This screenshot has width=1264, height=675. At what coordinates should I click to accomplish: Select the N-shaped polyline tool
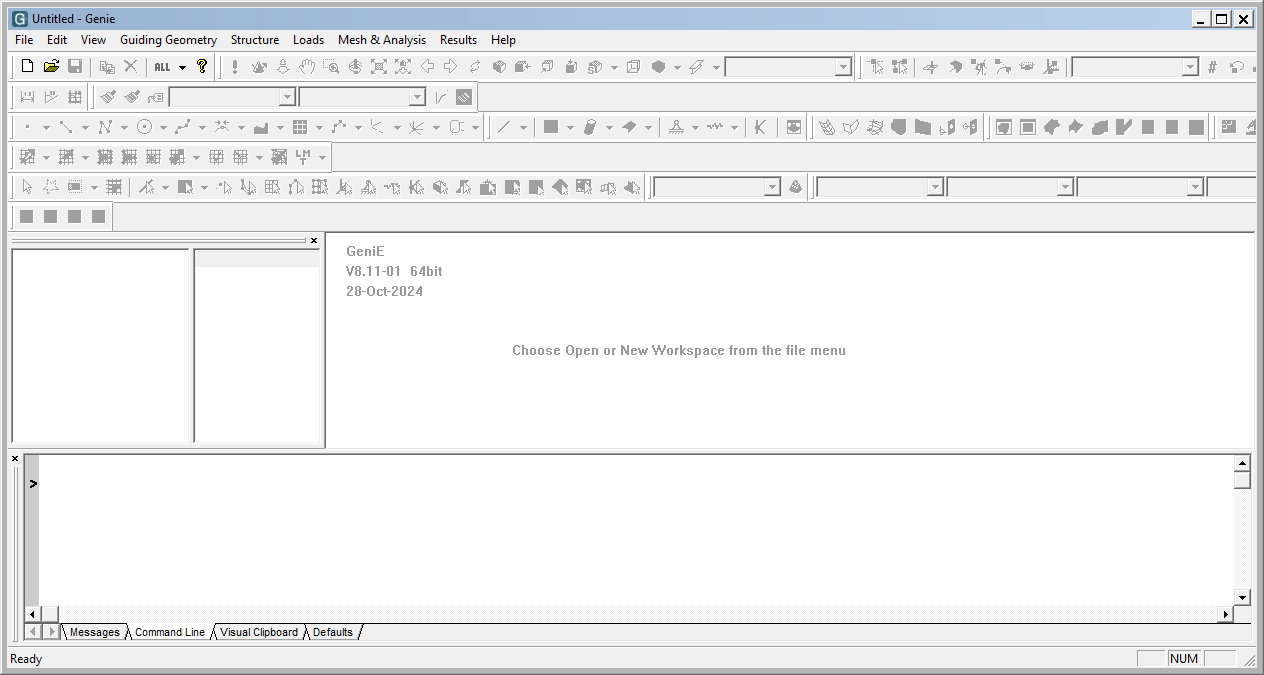[105, 127]
